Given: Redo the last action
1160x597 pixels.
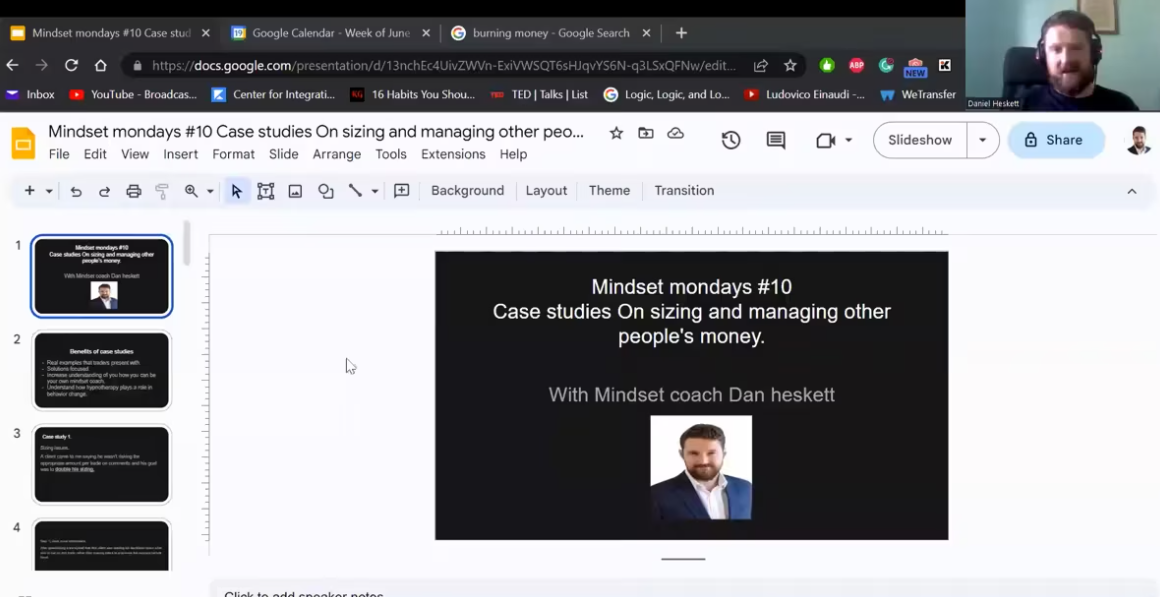Looking at the screenshot, I should tap(104, 191).
